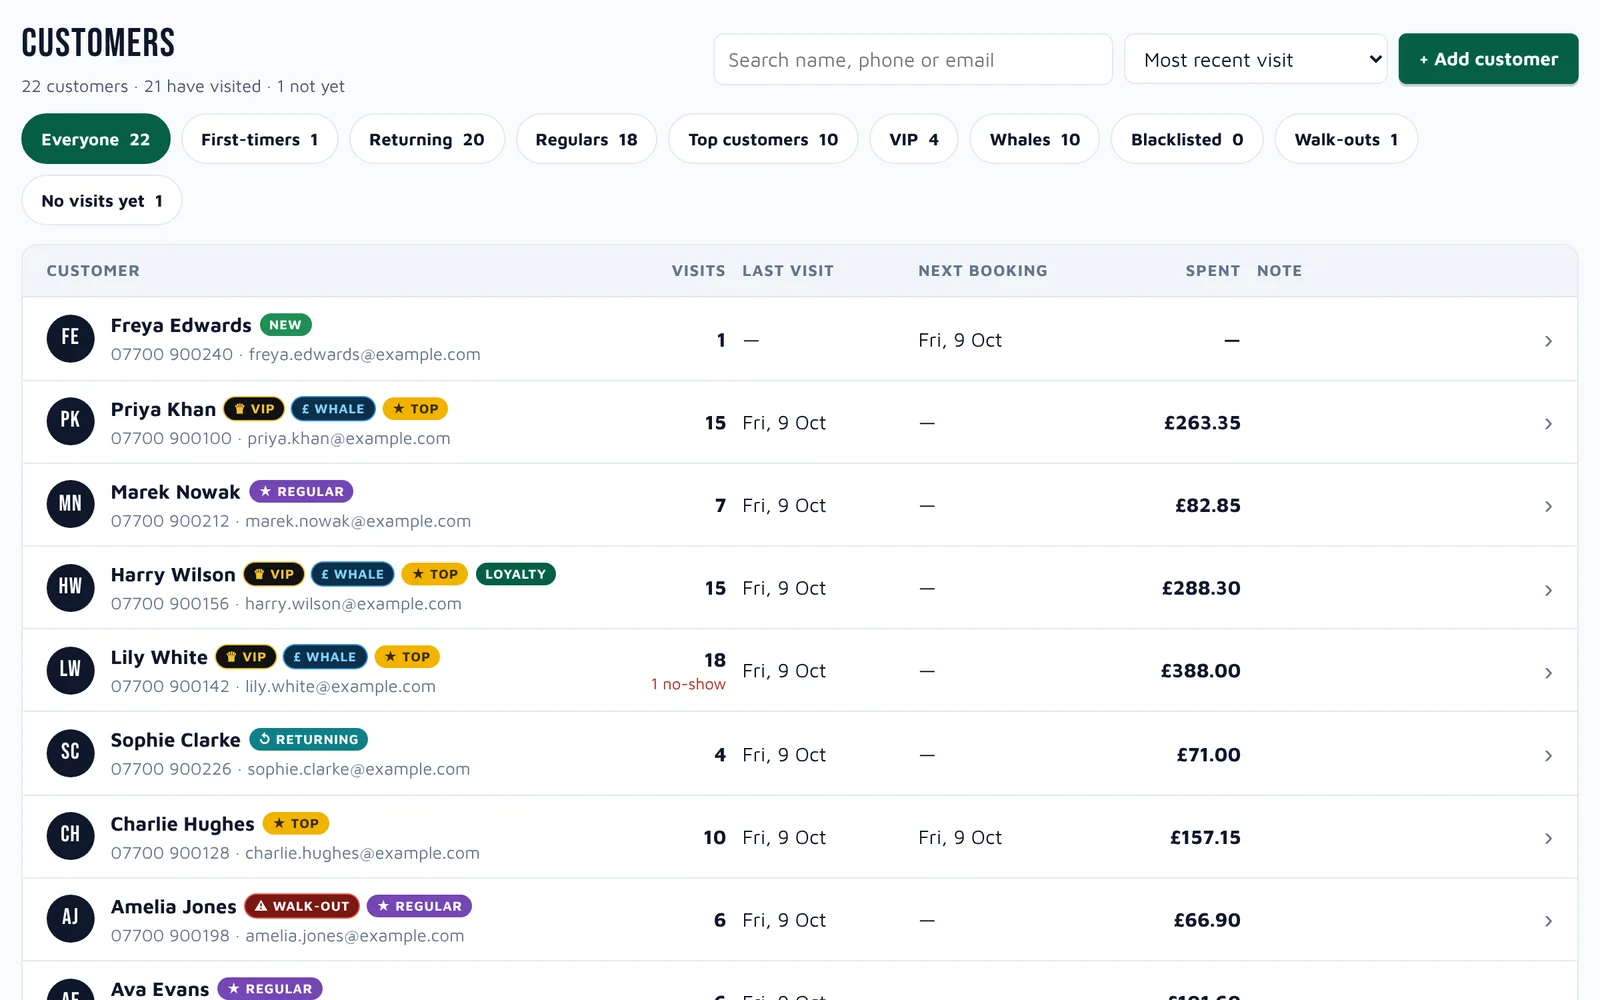Show Top customers filter
This screenshot has height=1000, width=1600.
point(763,139)
